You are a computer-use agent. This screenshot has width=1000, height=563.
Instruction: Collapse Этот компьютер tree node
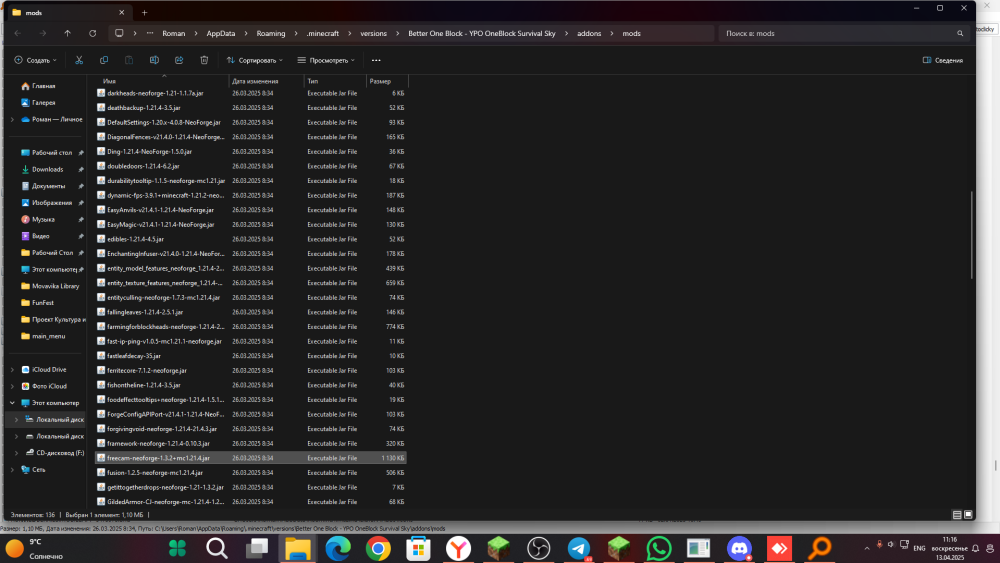pyautogui.click(x=12, y=403)
